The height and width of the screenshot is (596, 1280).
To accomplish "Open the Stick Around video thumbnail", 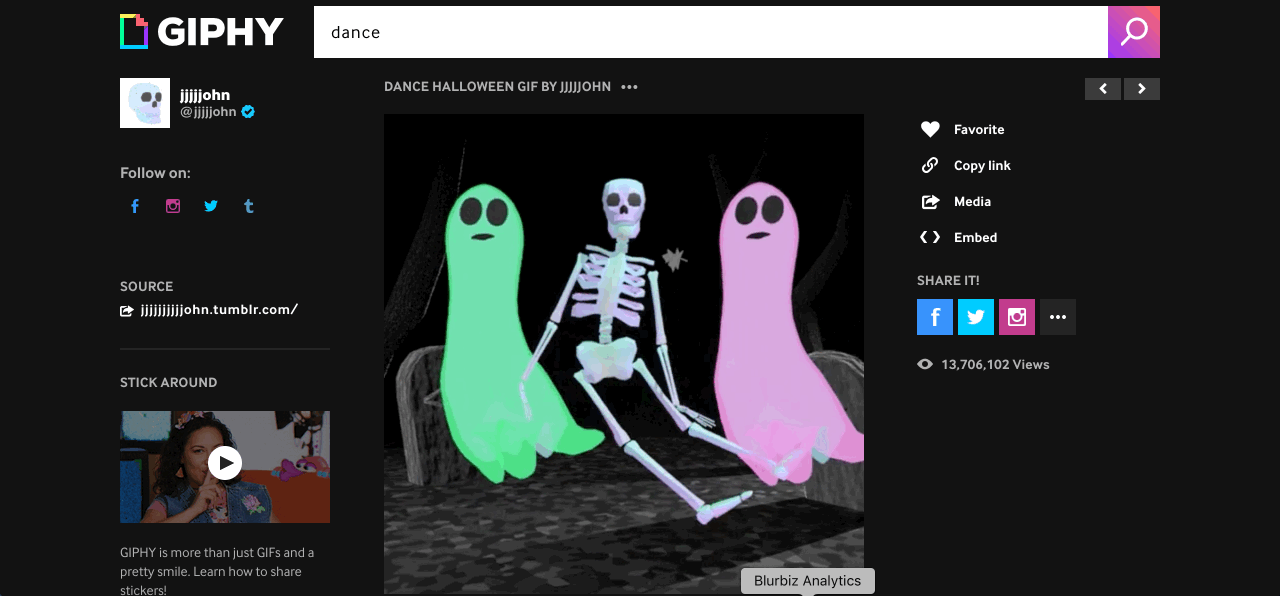I will click(225, 467).
